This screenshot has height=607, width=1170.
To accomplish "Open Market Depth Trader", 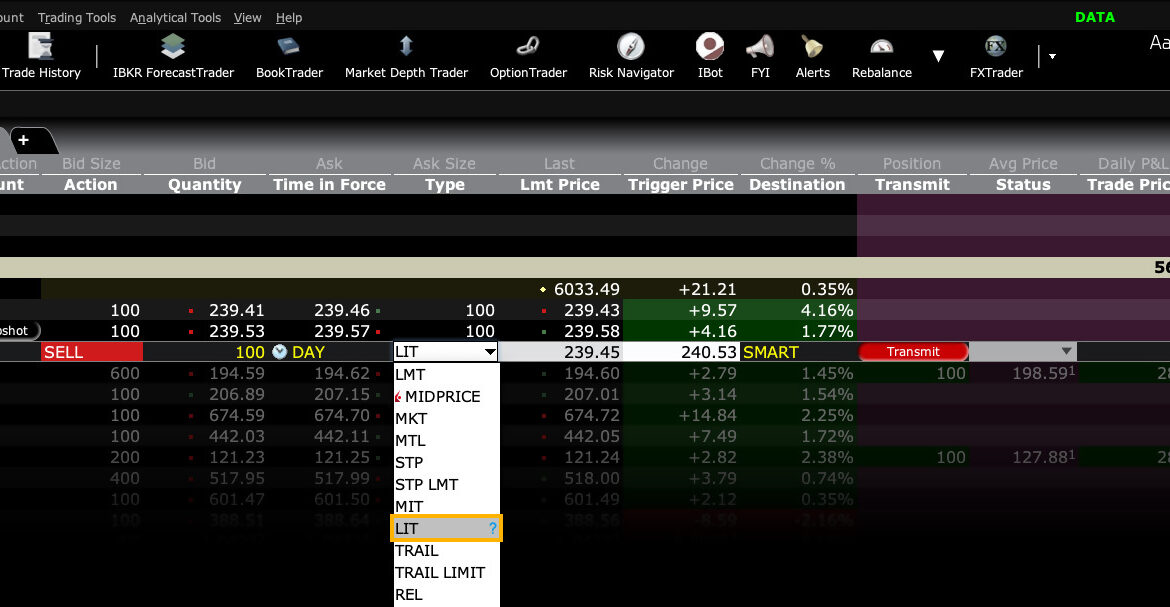I will (x=406, y=56).
